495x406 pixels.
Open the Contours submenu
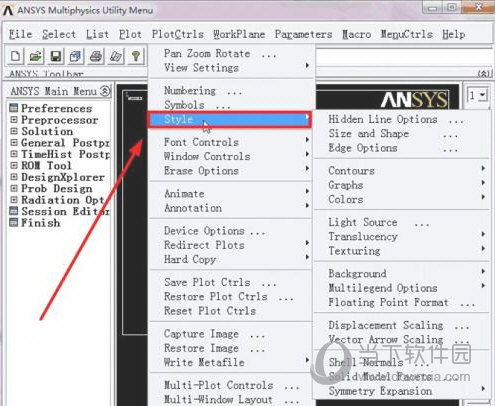pyautogui.click(x=402, y=170)
